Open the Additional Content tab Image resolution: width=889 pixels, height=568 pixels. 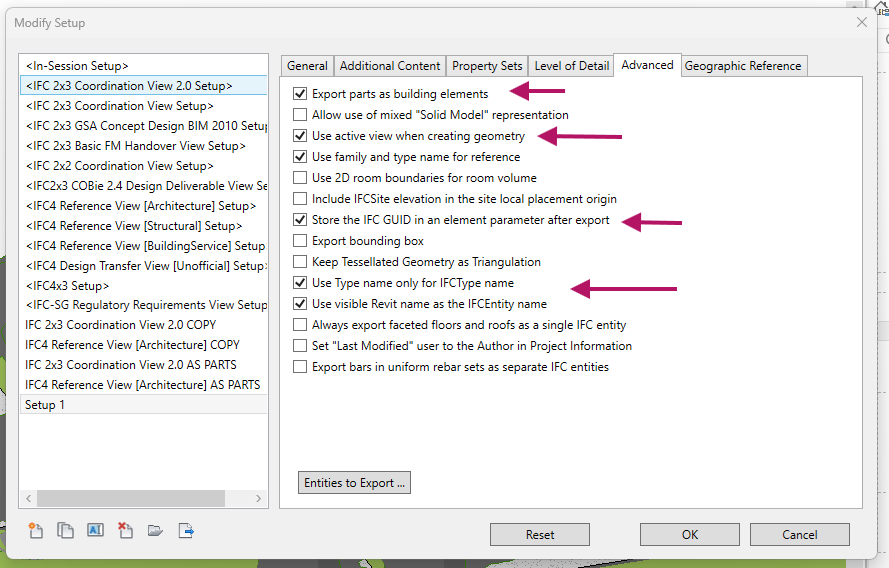pos(390,66)
